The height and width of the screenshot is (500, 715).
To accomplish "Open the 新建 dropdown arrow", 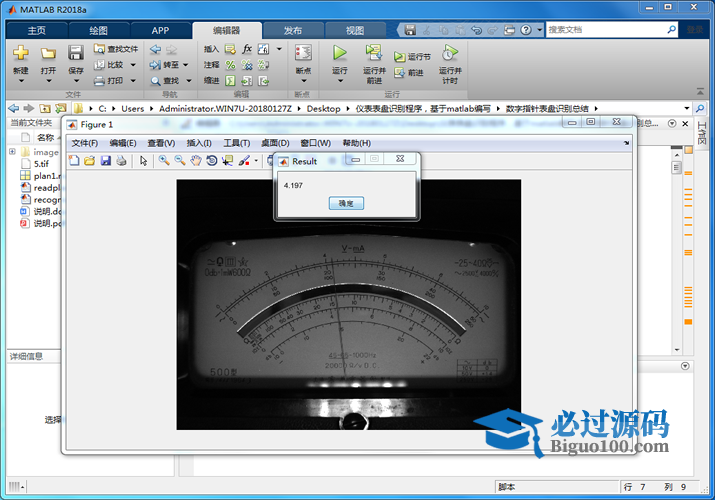I will (21, 81).
